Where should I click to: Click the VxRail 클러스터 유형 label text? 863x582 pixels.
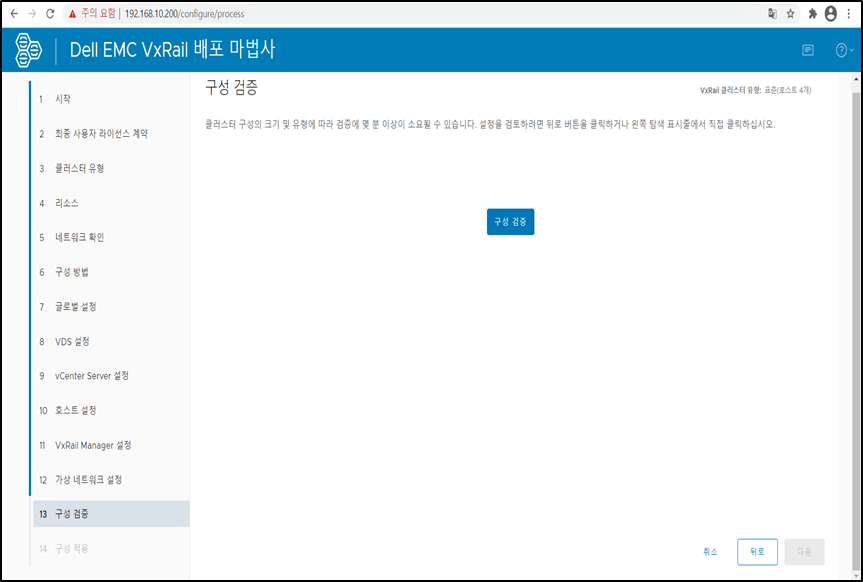730,90
